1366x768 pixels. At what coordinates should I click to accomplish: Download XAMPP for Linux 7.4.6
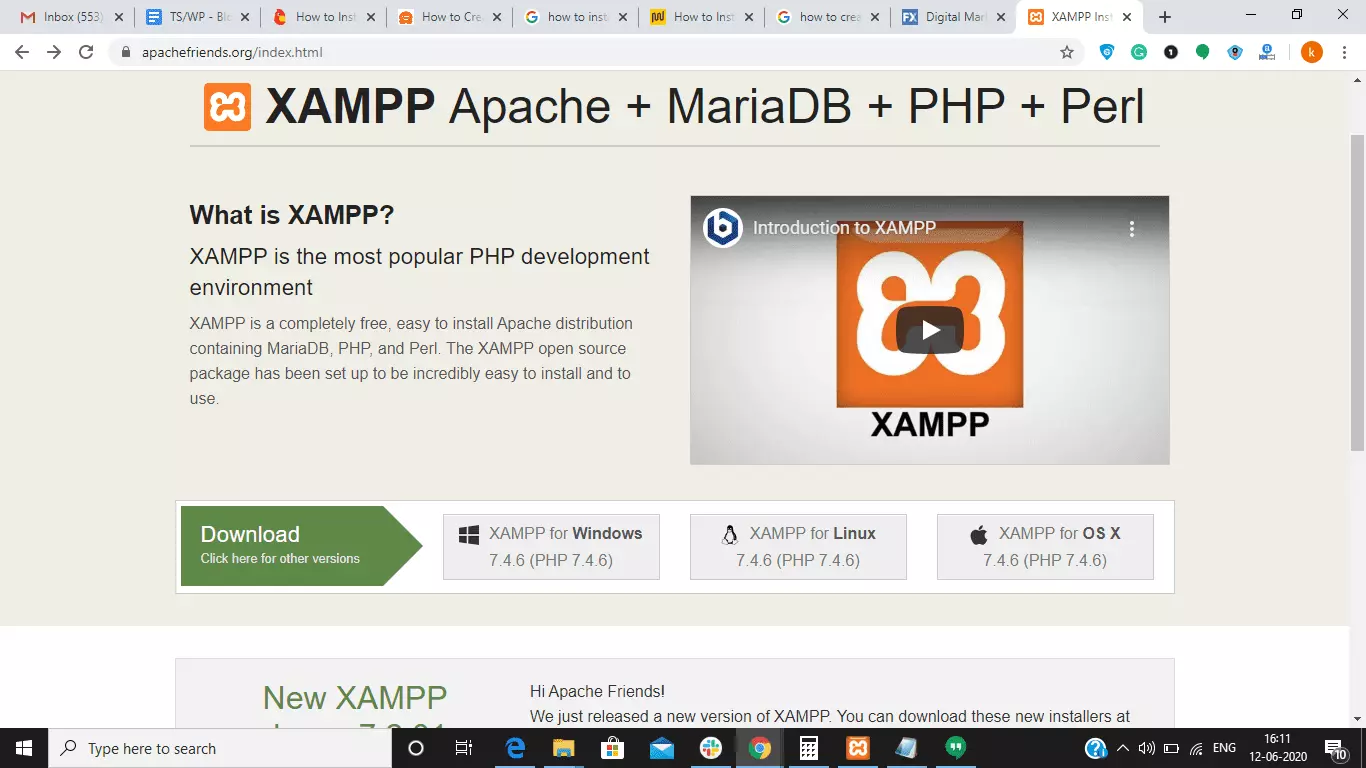[x=798, y=546]
